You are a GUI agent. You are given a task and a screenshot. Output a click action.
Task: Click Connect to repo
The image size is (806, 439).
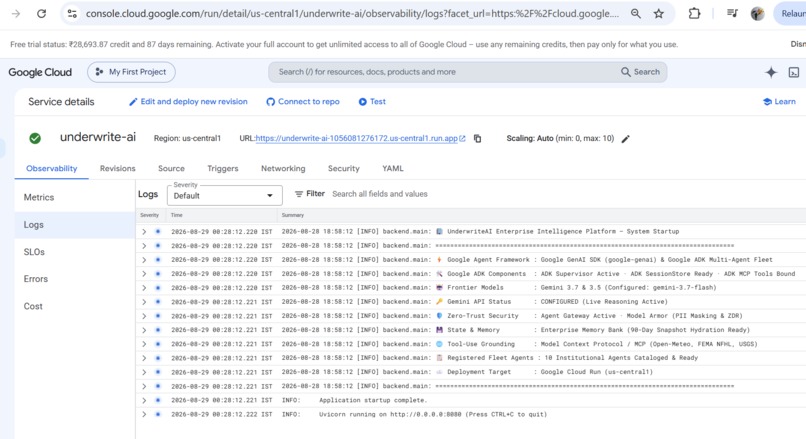[303, 102]
